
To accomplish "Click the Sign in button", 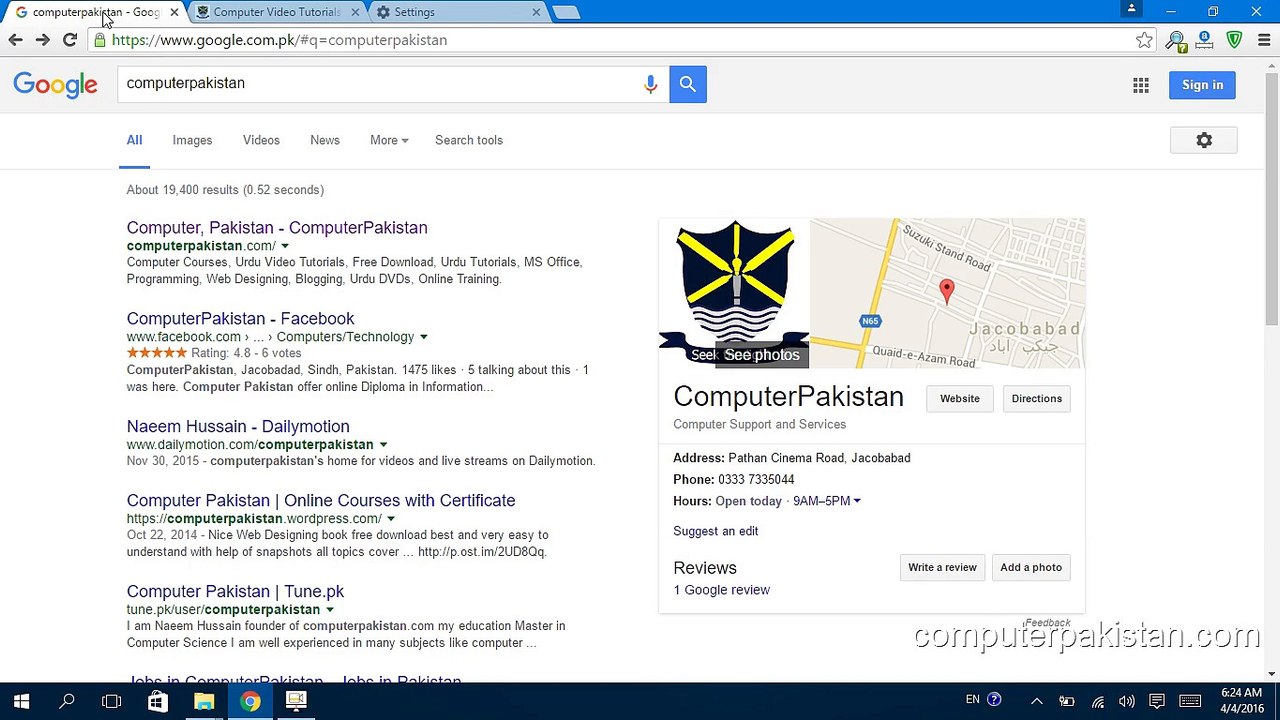I will pyautogui.click(x=1202, y=85).
